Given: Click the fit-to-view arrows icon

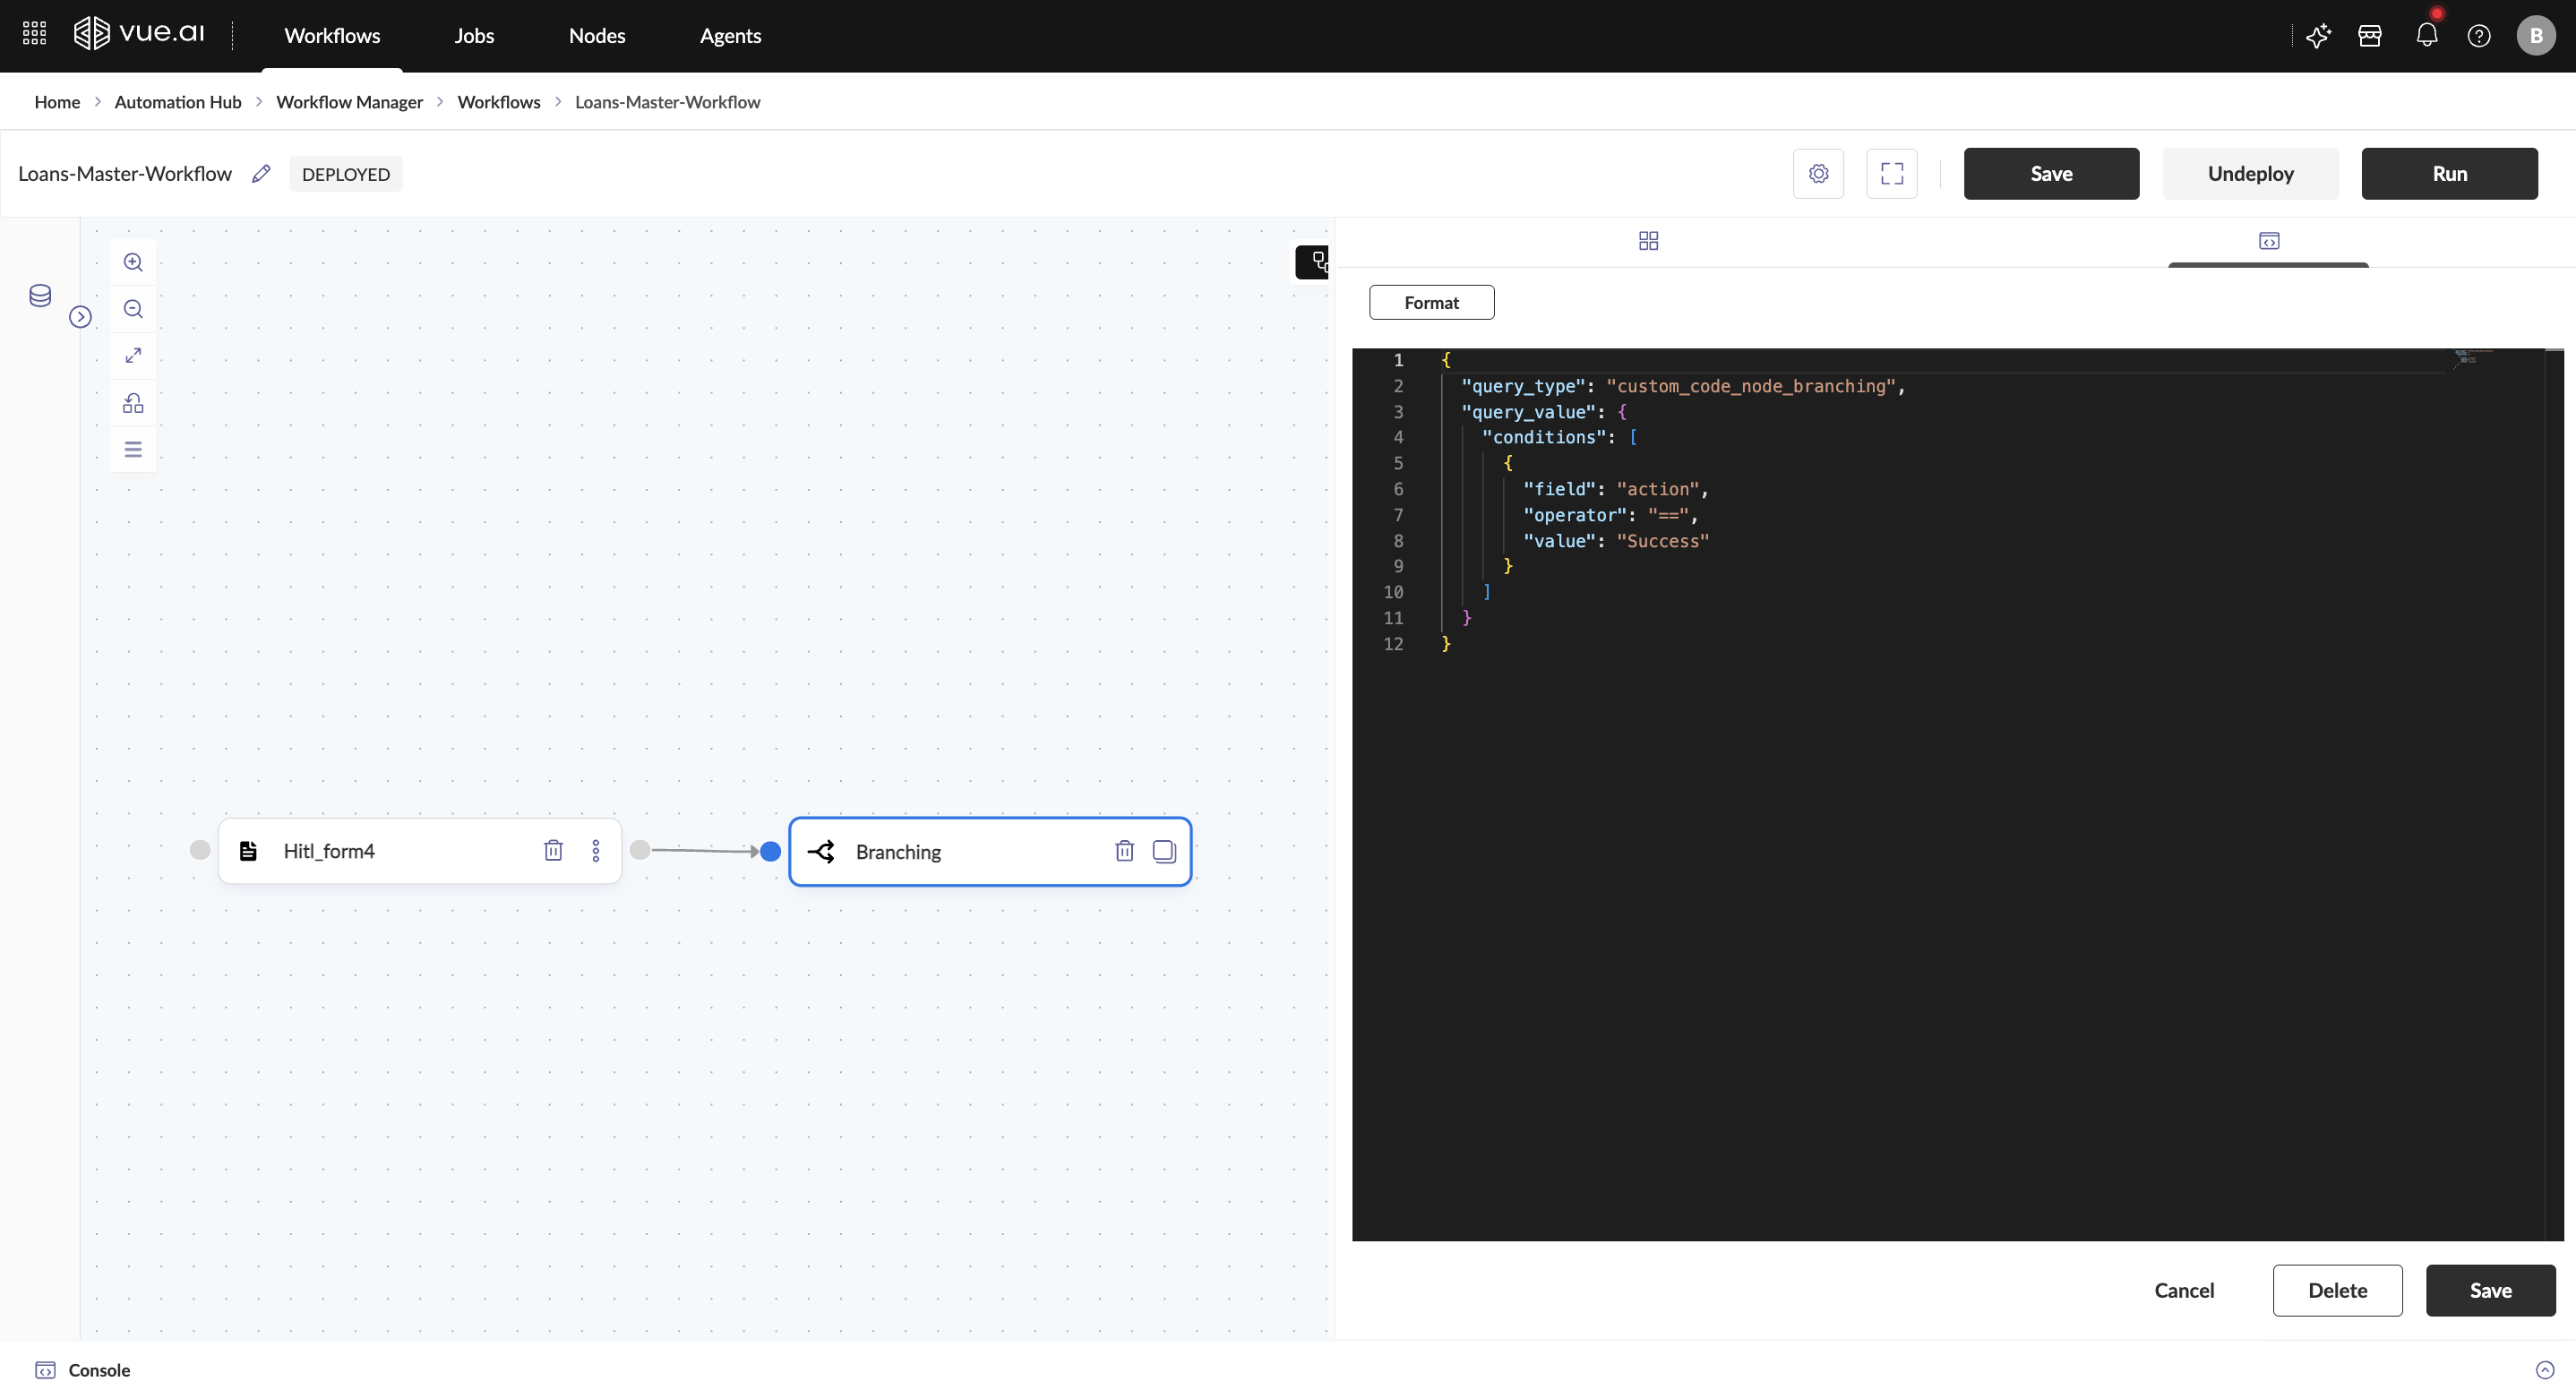Looking at the screenshot, I should tap(133, 356).
